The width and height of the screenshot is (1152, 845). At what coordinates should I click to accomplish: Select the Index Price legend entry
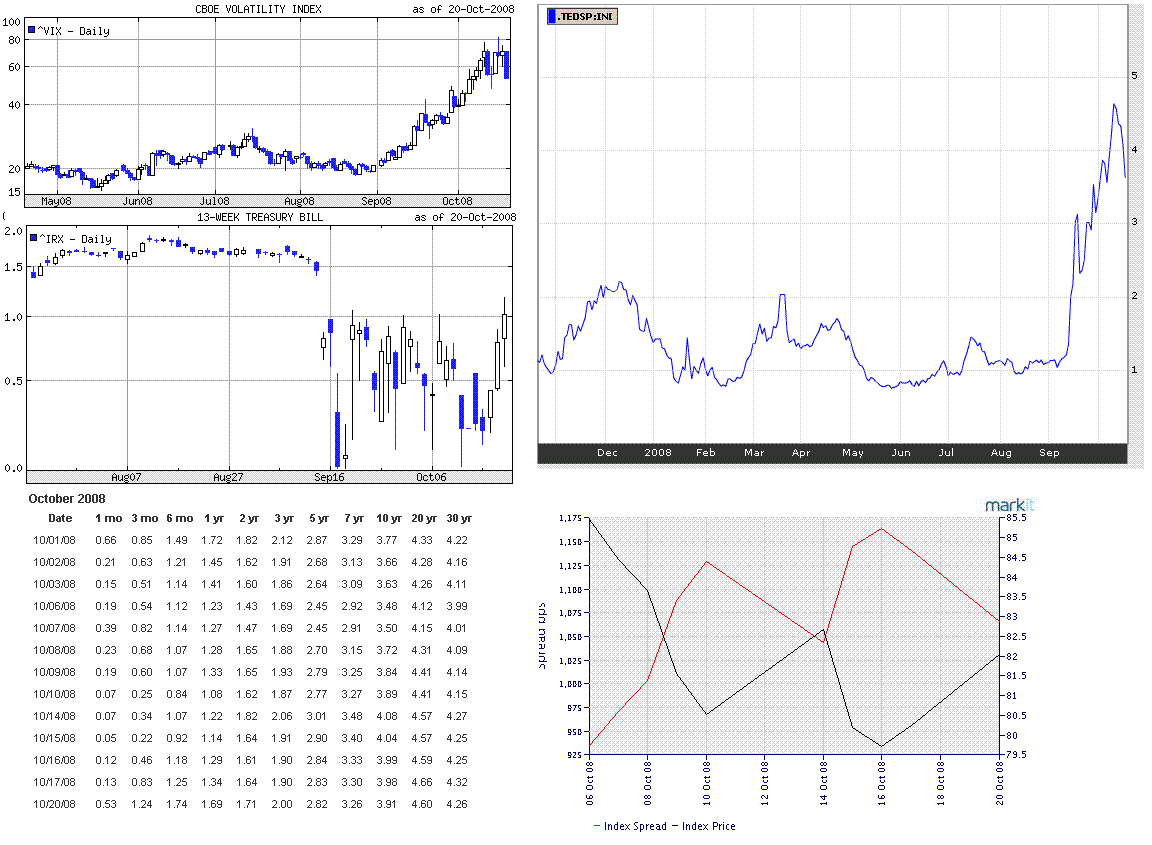(704, 826)
